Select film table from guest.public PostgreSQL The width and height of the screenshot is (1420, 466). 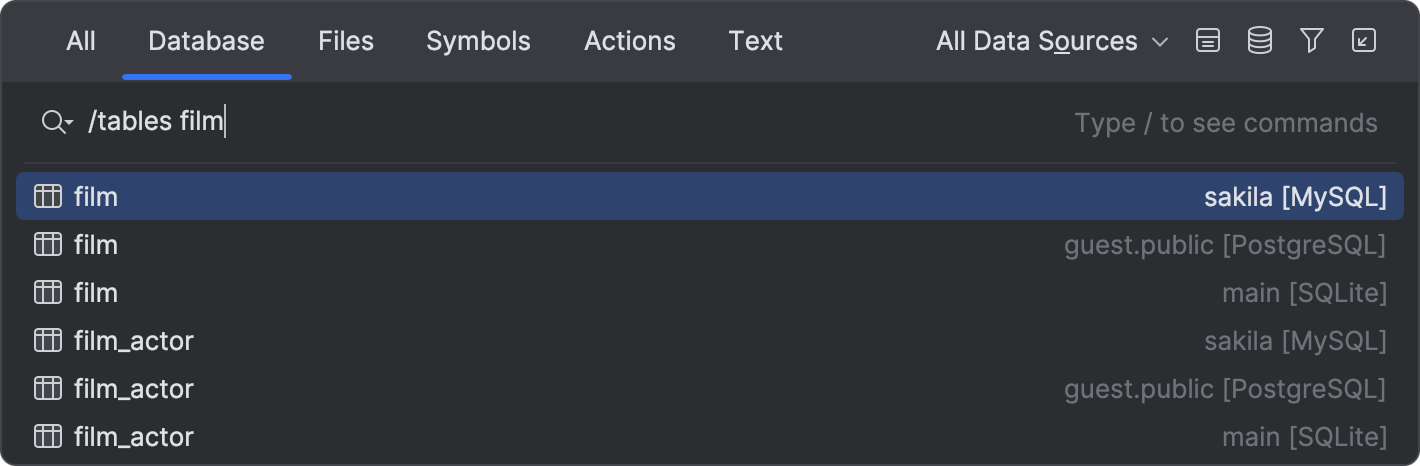(x=96, y=245)
